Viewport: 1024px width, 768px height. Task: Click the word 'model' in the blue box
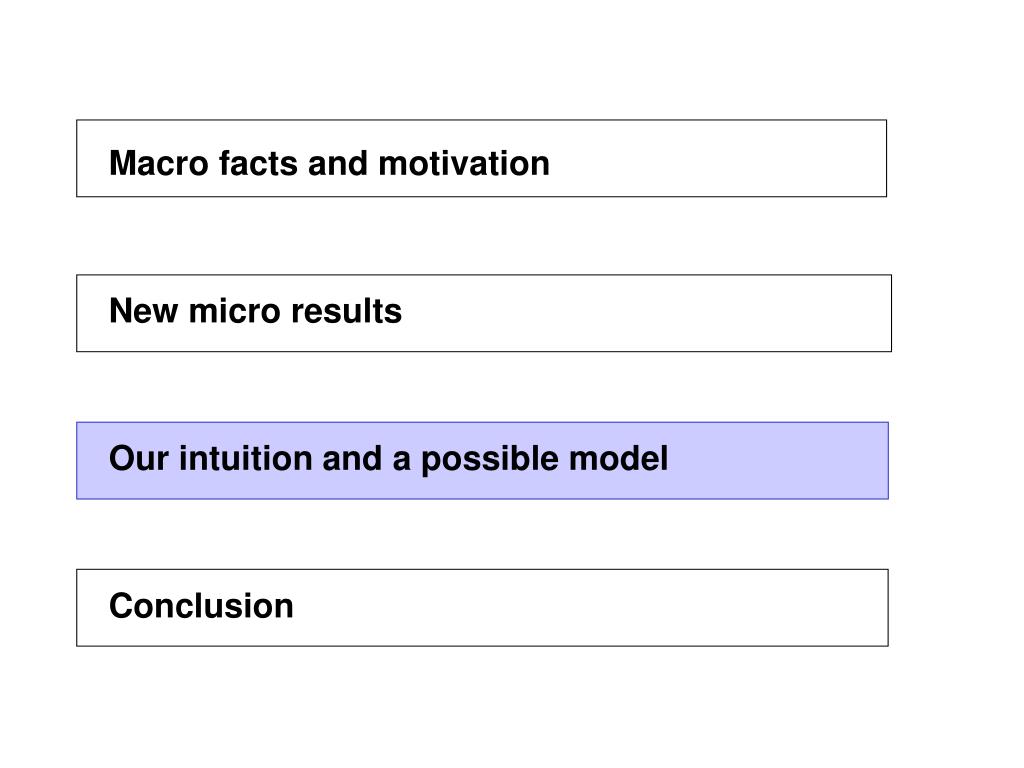pyautogui.click(x=618, y=458)
